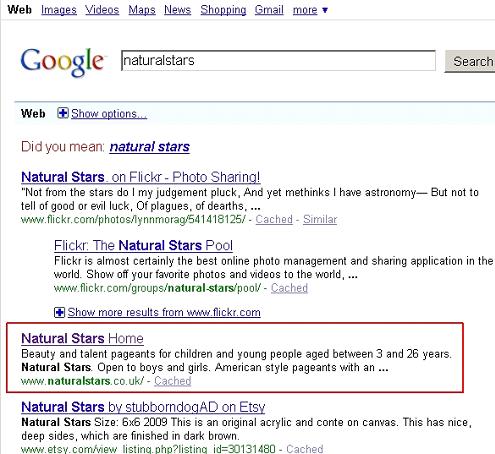This screenshot has width=495, height=454.
Task: Open Shopping link in top bar
Action: [223, 10]
